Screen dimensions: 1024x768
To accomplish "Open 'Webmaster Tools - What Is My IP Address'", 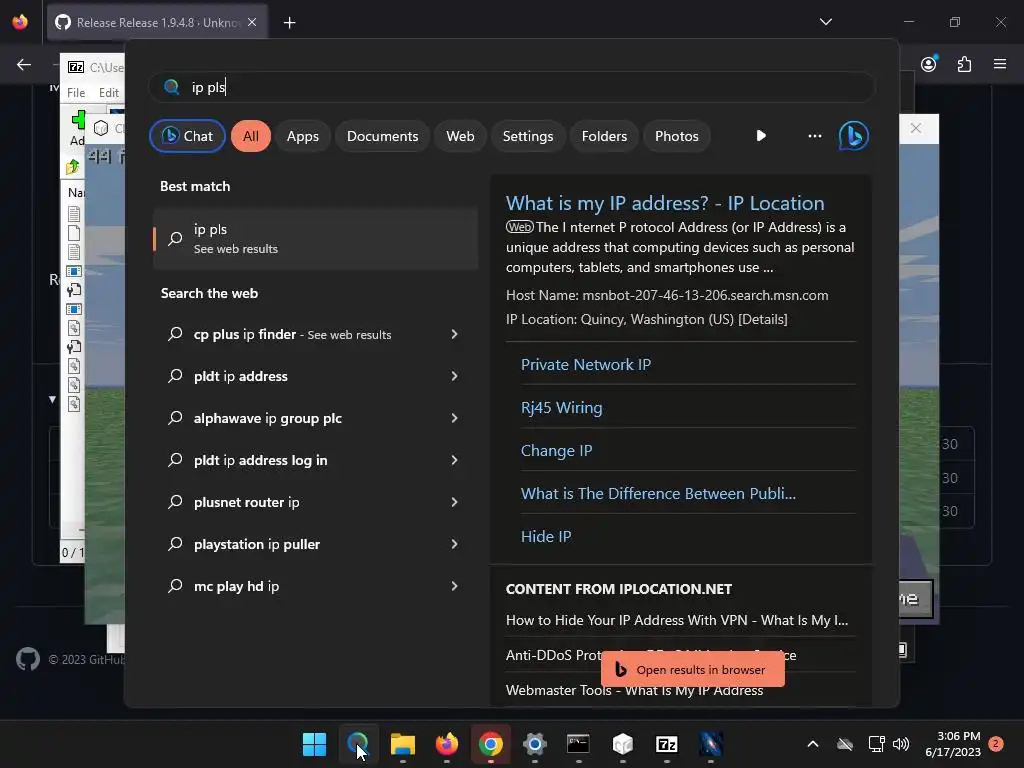I will [634, 690].
